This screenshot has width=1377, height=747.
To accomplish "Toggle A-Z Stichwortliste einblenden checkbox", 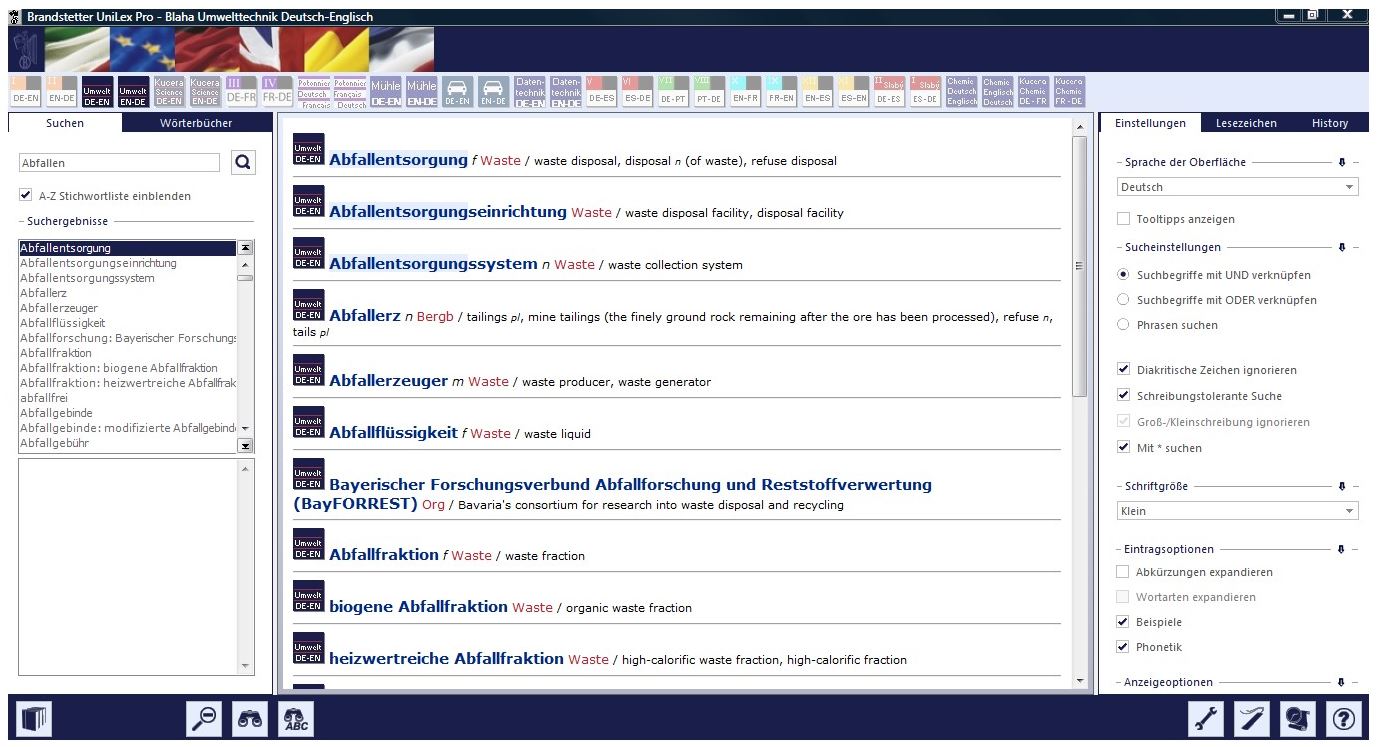I will point(26,196).
